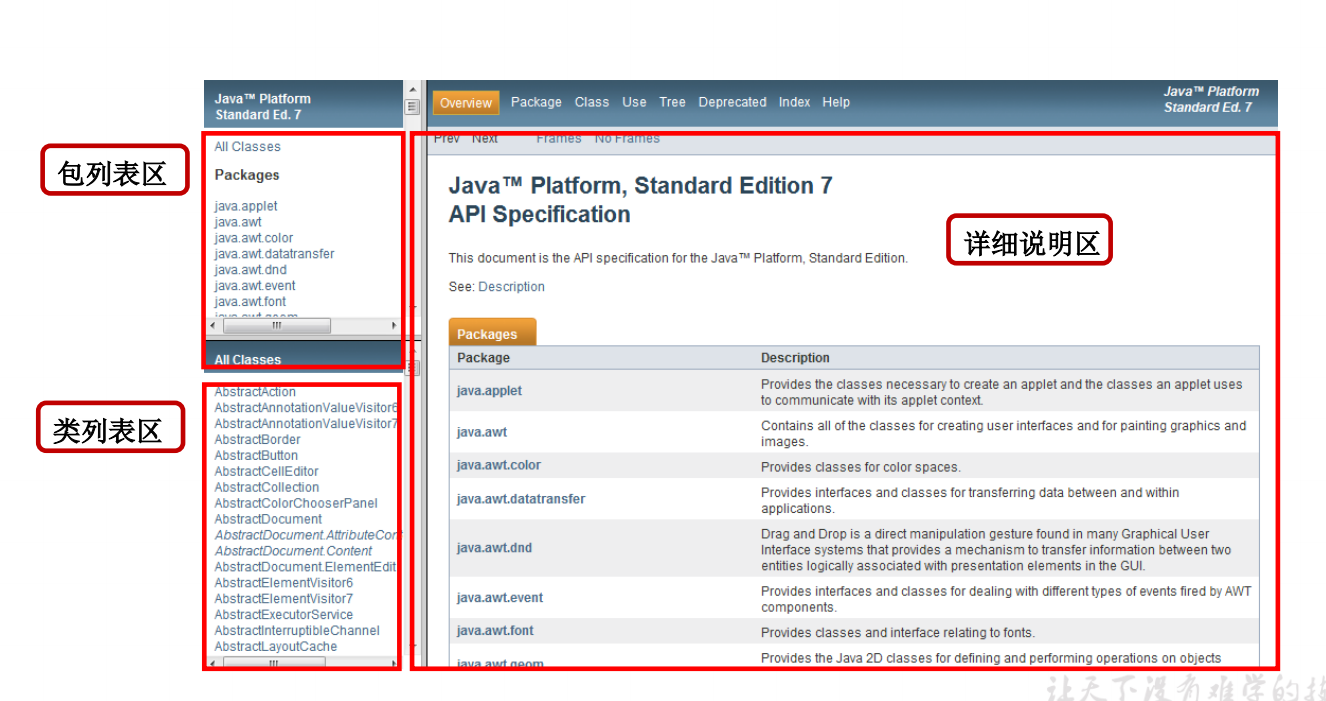Open java.awt.color in the Packages table
Image resolution: width=1326 pixels, height=701 pixels.
pyautogui.click(x=498, y=466)
